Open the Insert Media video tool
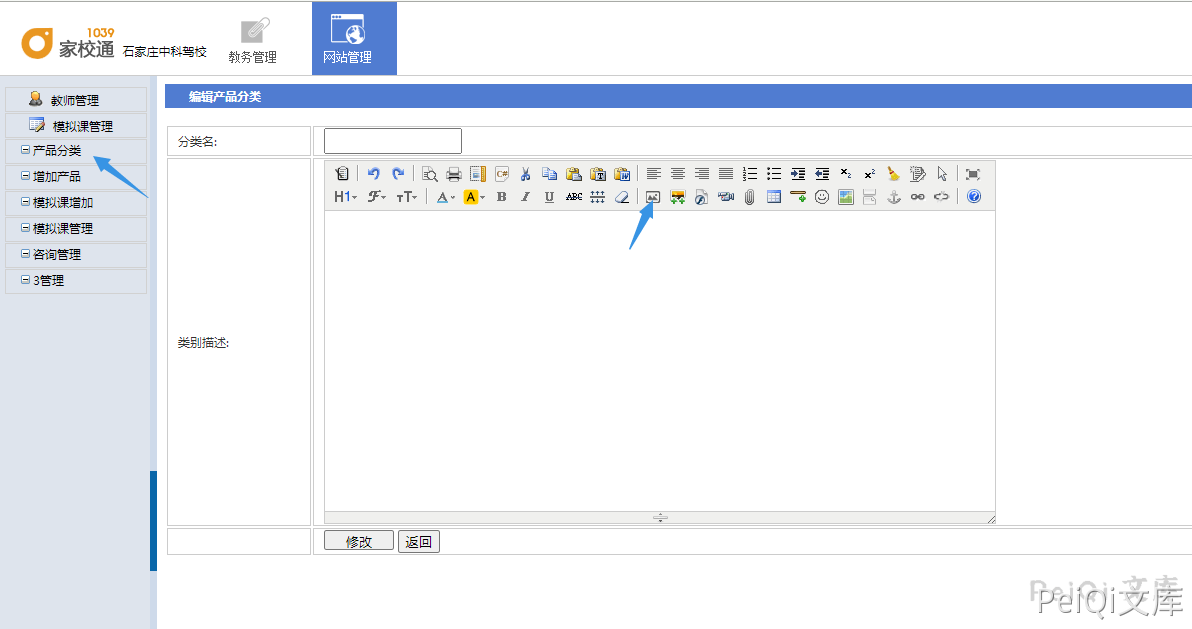Image resolution: width=1192 pixels, height=629 pixels. 726,197
